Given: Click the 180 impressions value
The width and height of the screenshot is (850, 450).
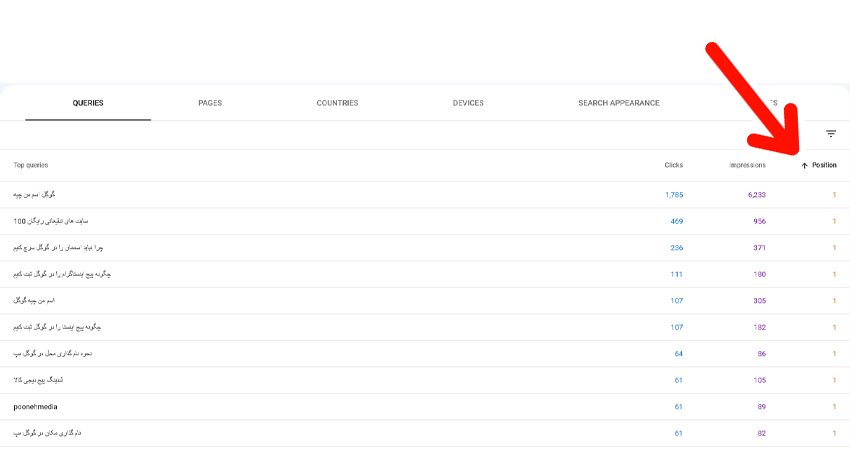Looking at the screenshot, I should point(759,274).
